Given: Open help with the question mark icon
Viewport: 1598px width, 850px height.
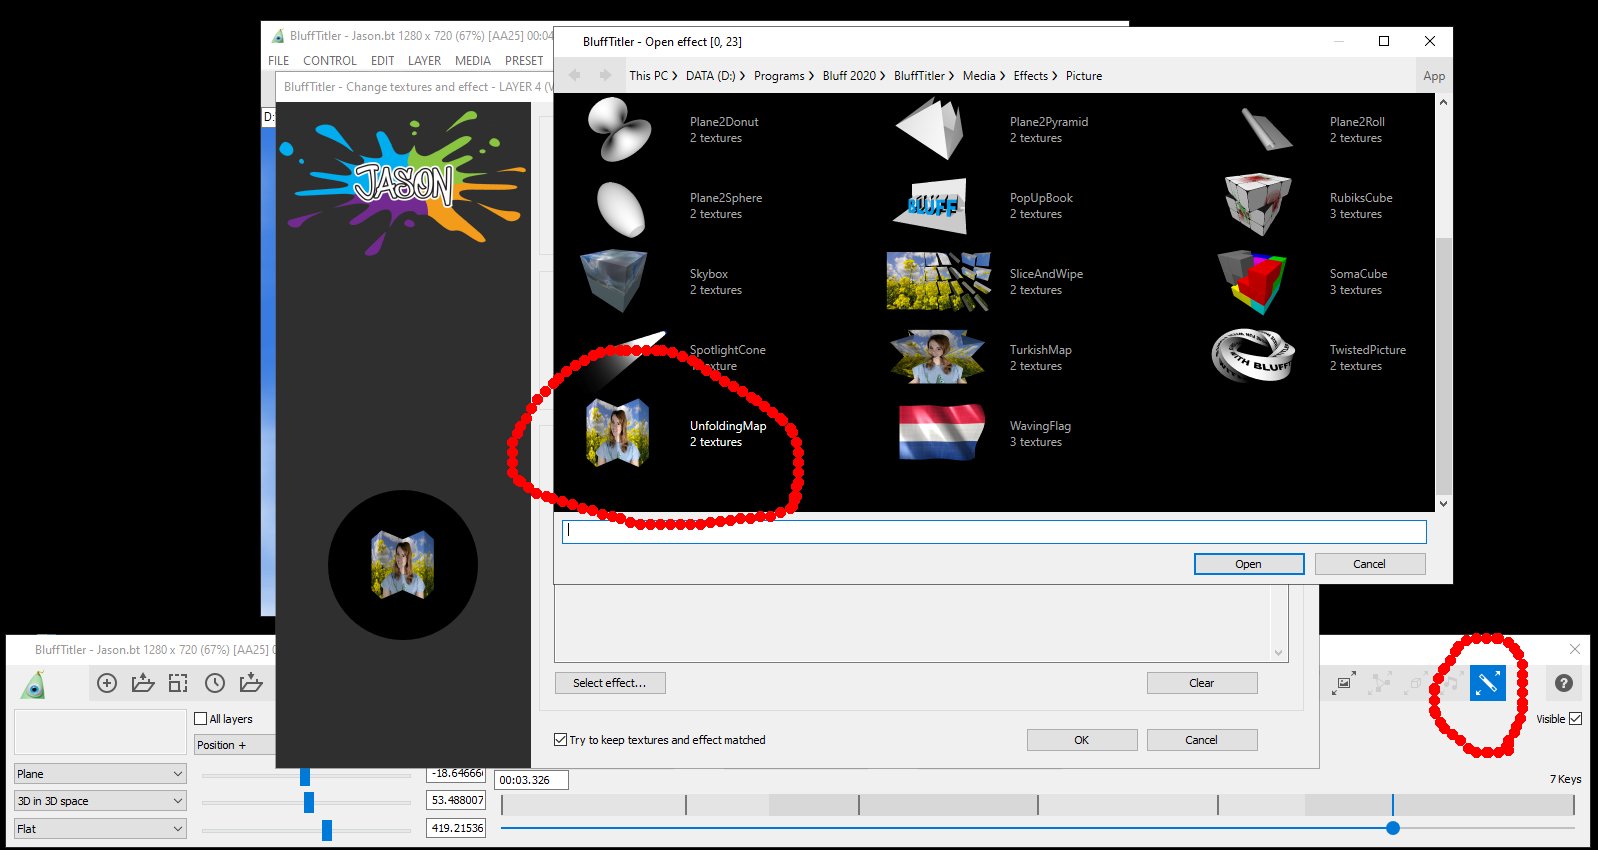Looking at the screenshot, I should [x=1564, y=683].
